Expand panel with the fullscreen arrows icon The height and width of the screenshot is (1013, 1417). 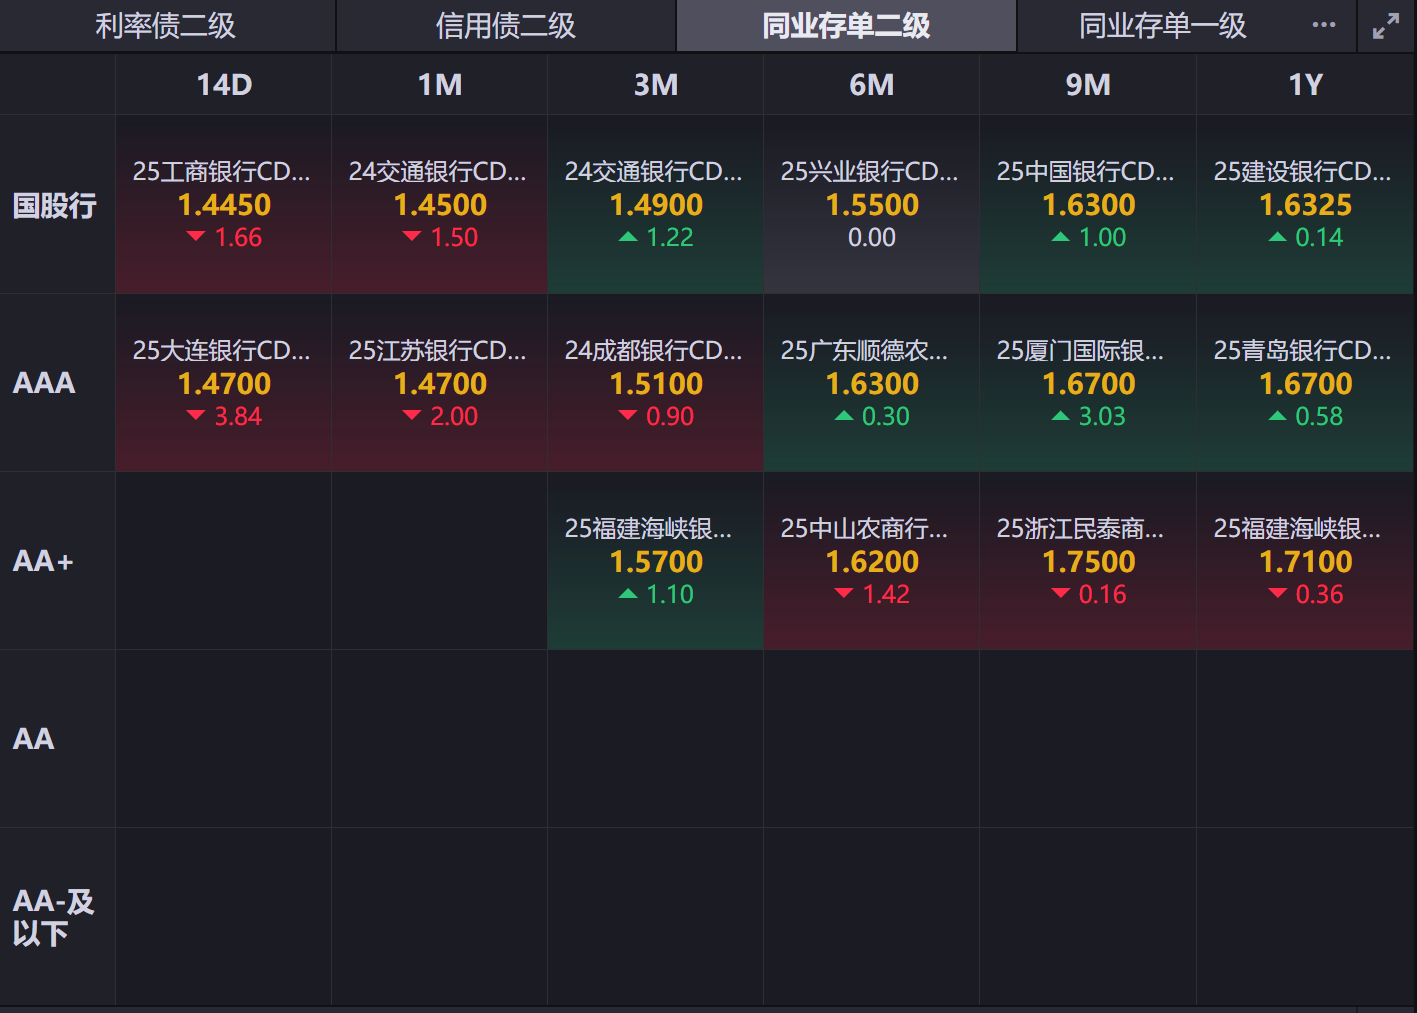1386,26
